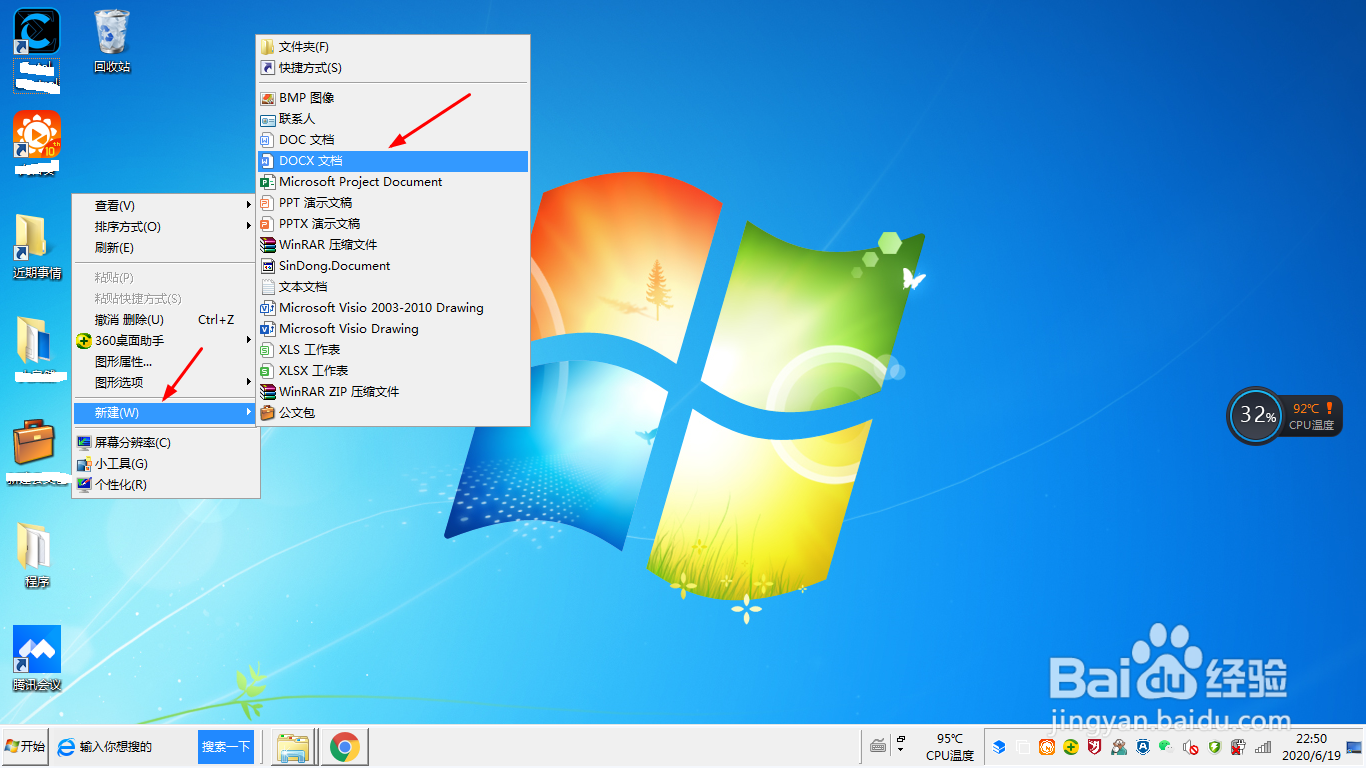Create a new DOCX 文档

point(392,160)
